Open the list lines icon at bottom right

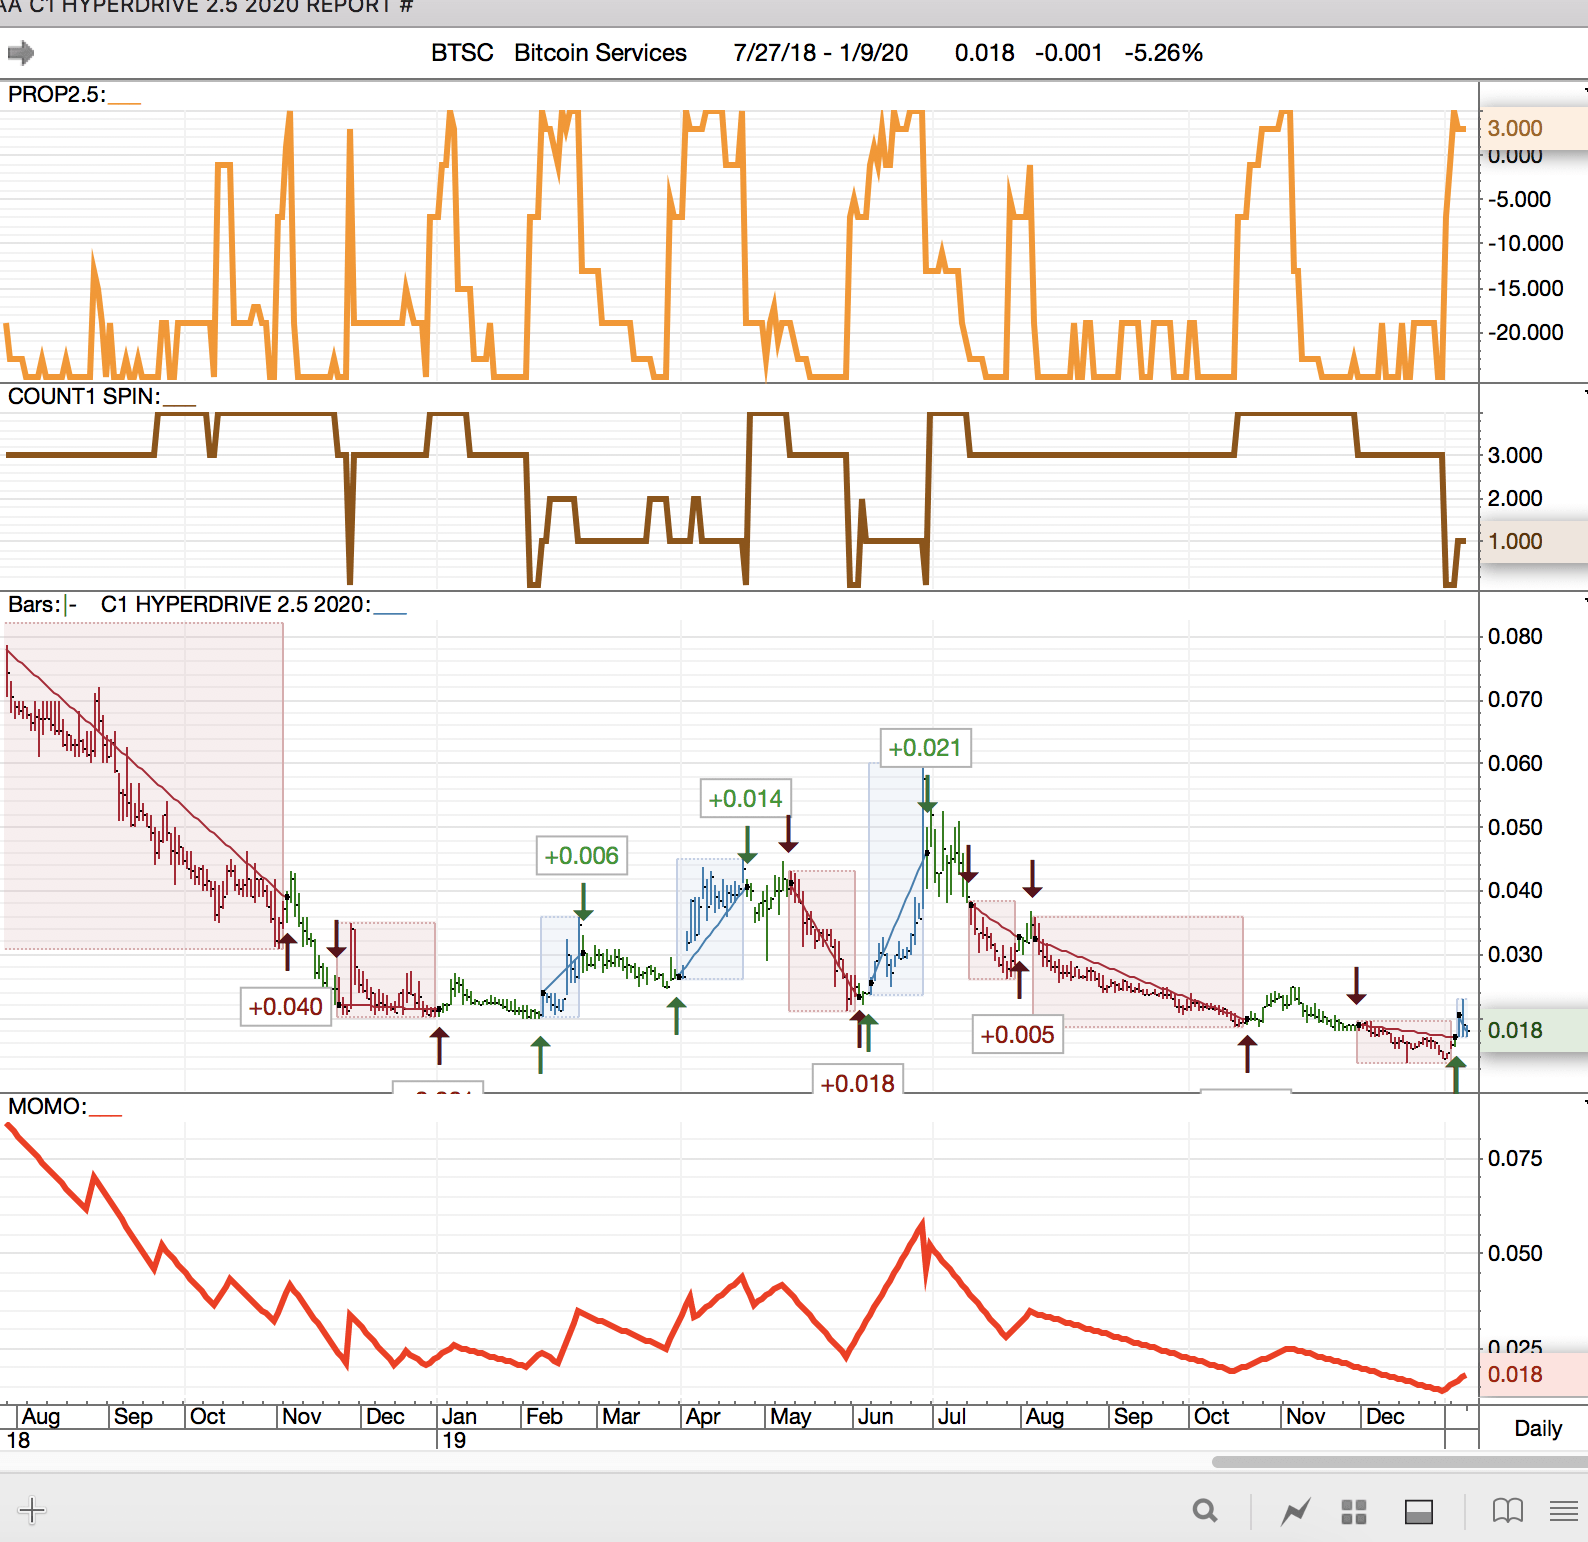(1564, 1511)
